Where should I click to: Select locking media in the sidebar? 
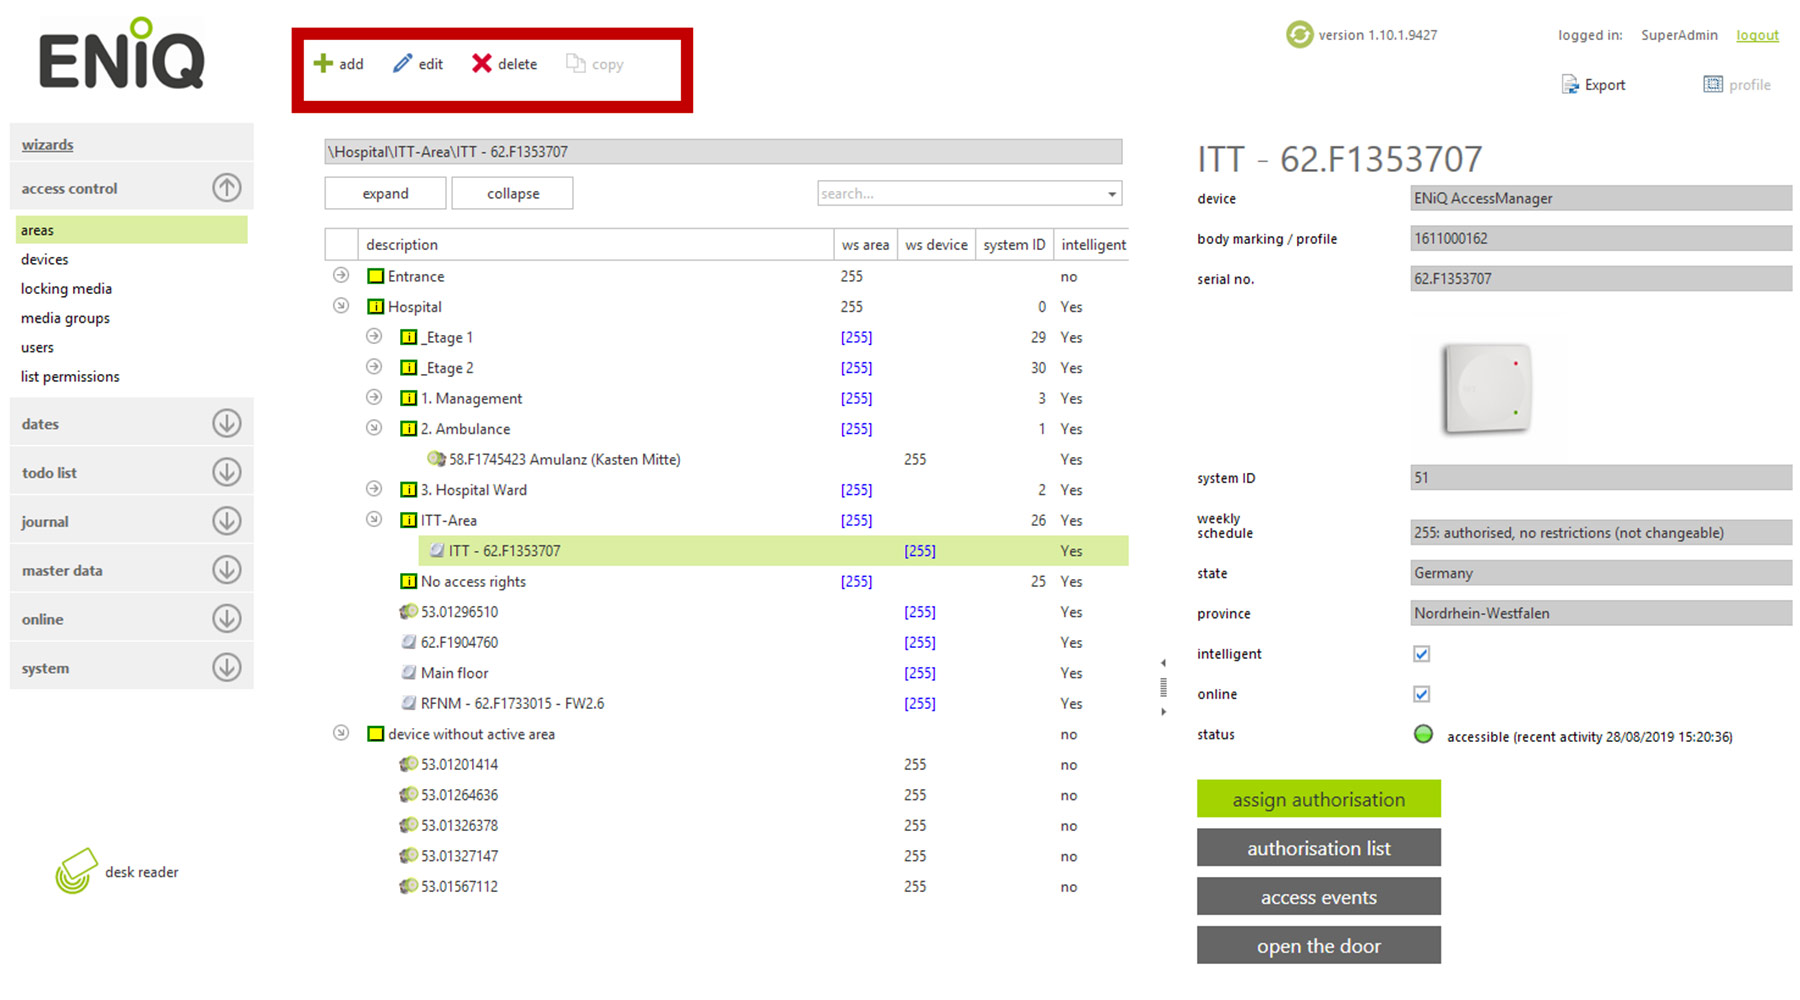[x=66, y=289]
